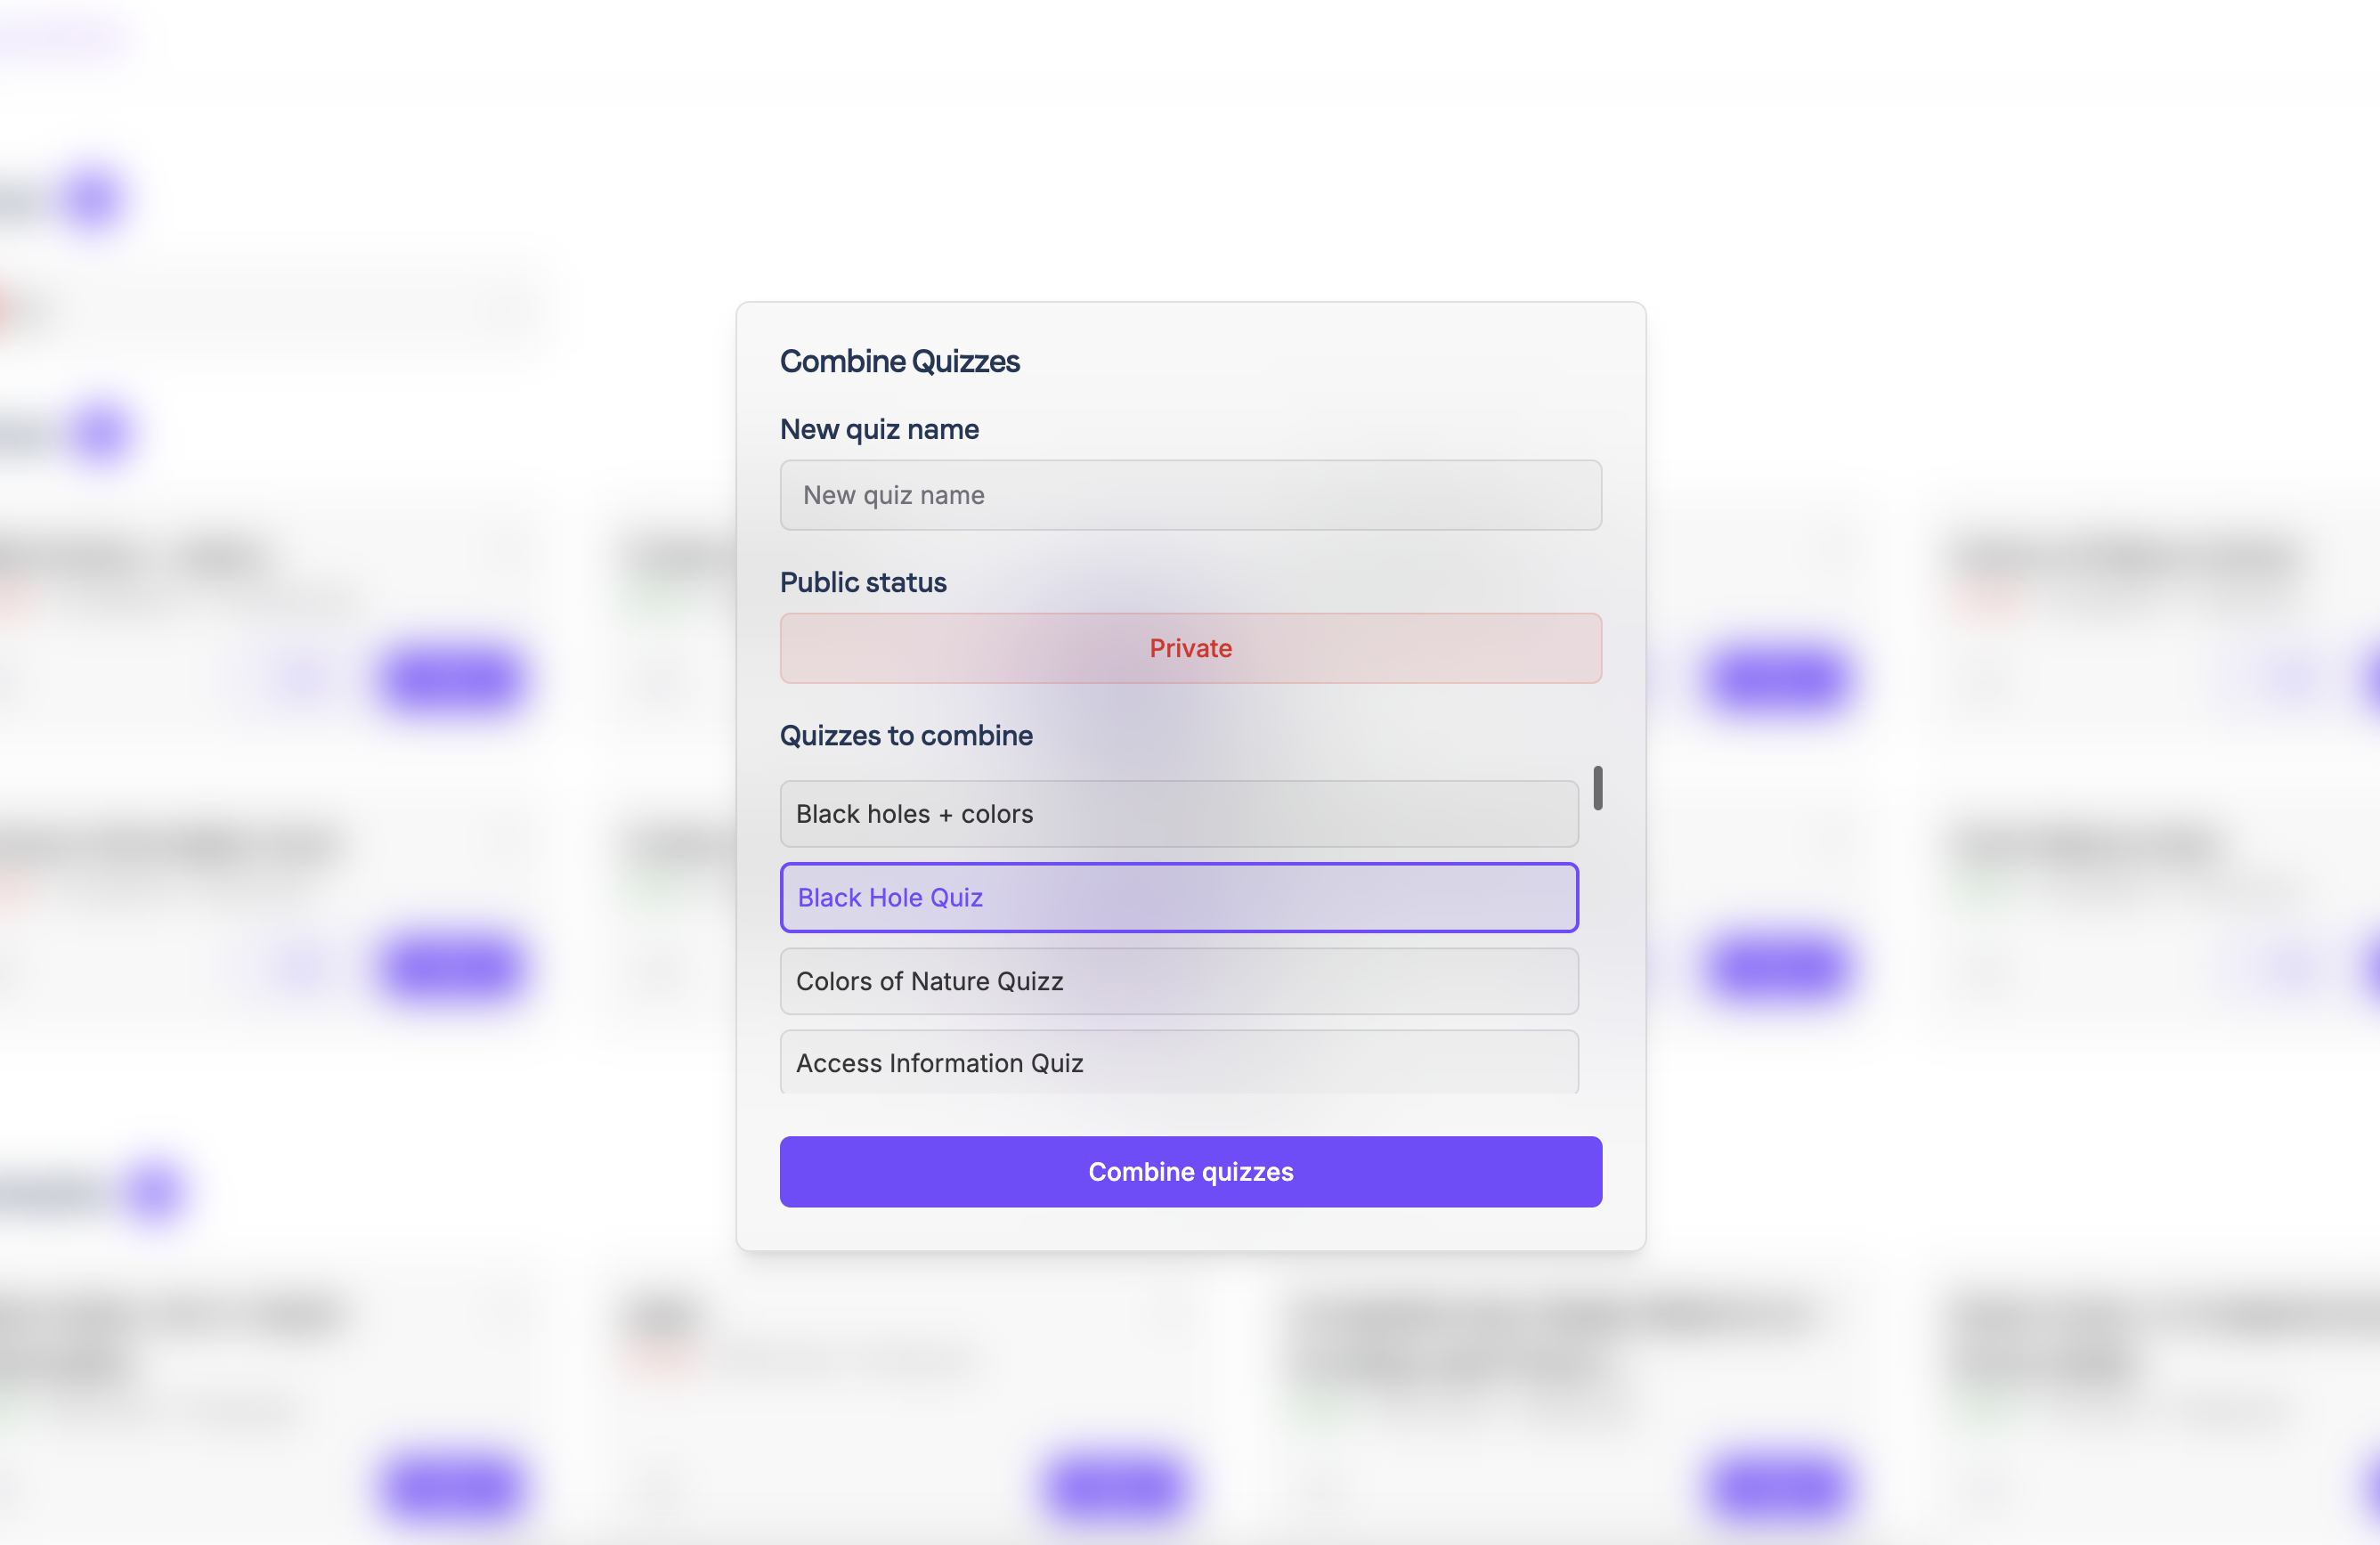Image resolution: width=2380 pixels, height=1545 pixels.
Task: Submit the dialog with the purple button
Action: [1190, 1171]
